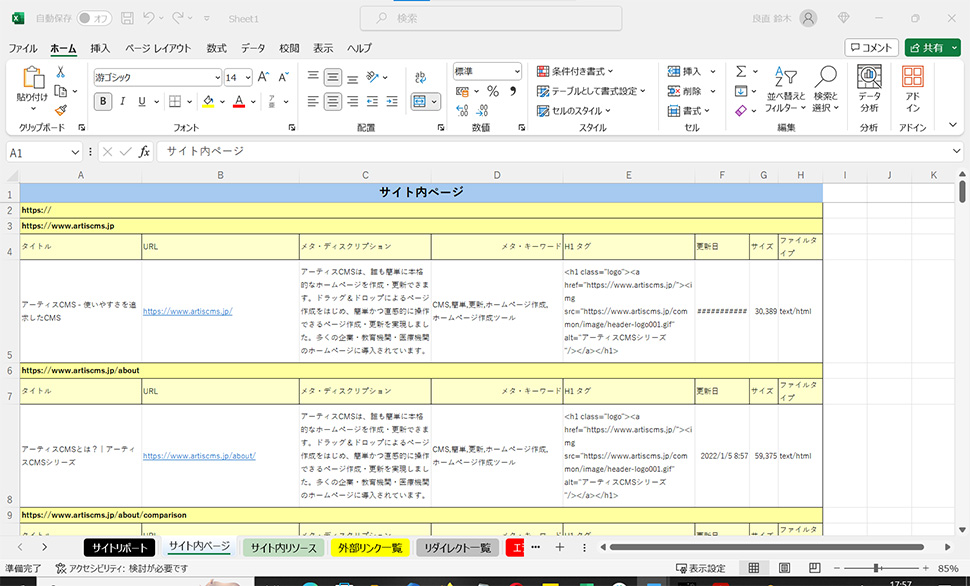Click the Comments button
The height and width of the screenshot is (586, 970).
point(871,48)
